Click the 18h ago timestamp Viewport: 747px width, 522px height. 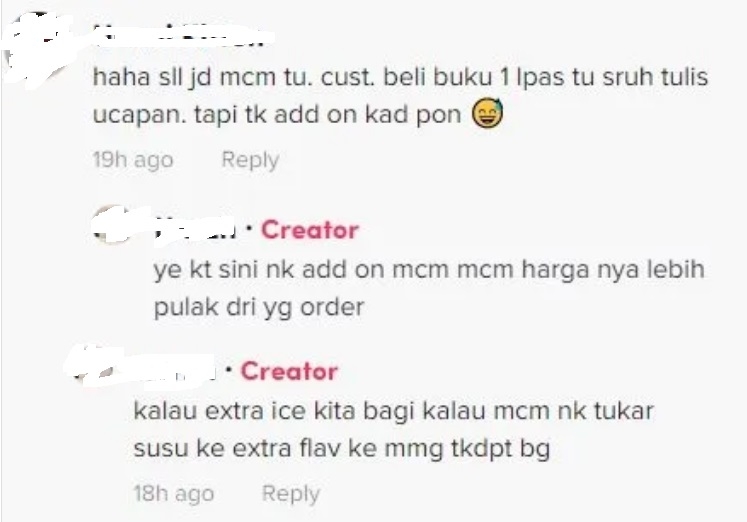(x=173, y=494)
